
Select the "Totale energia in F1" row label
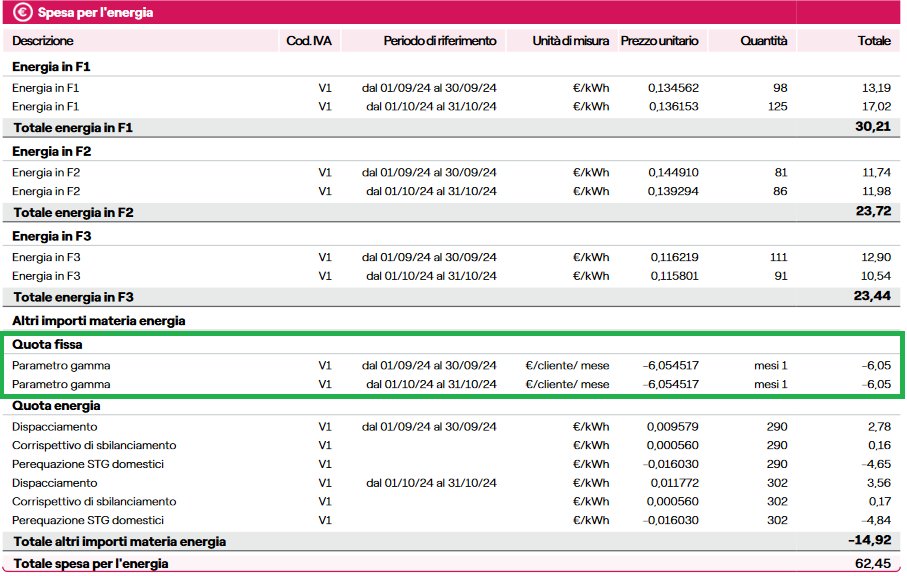point(72,128)
